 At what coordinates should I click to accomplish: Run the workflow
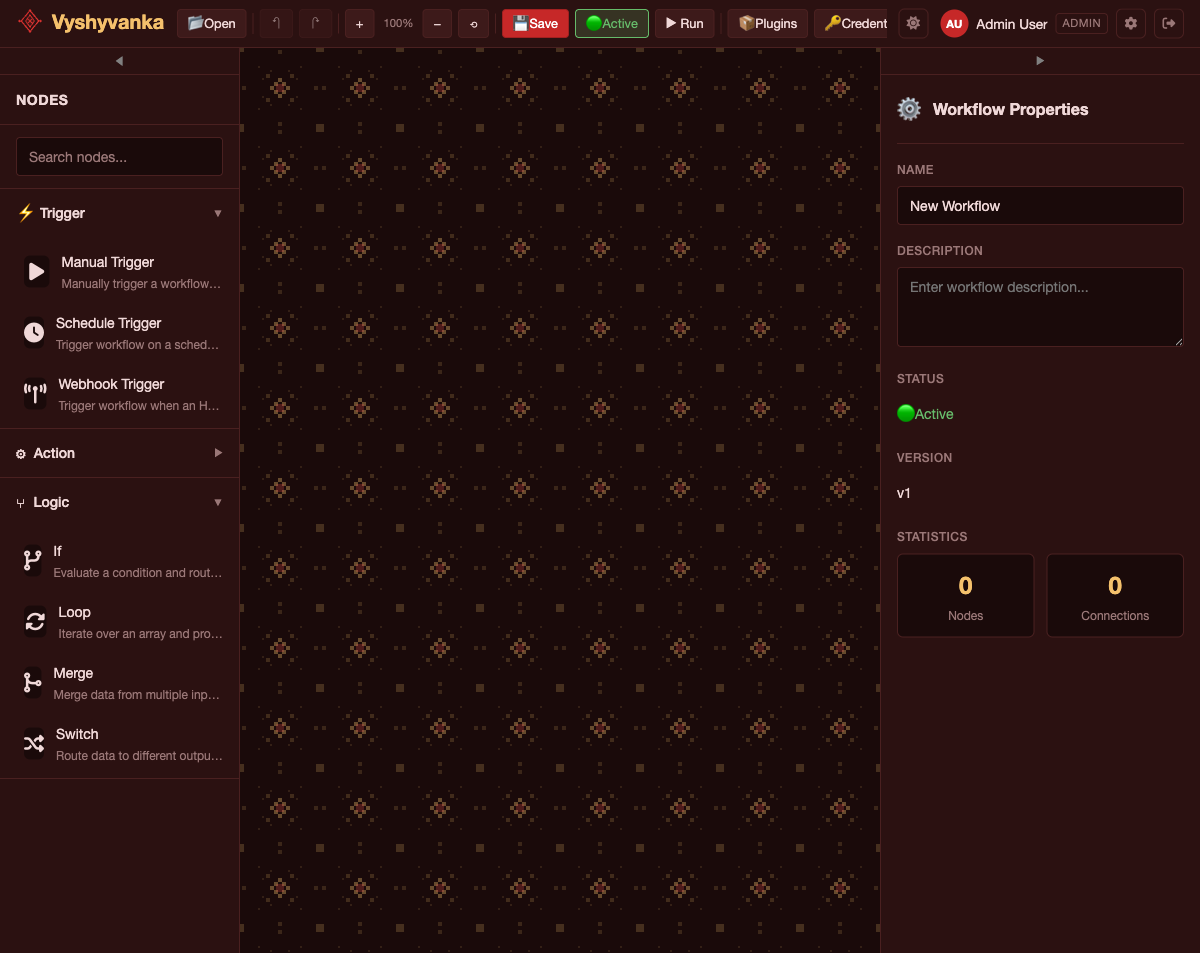click(685, 23)
